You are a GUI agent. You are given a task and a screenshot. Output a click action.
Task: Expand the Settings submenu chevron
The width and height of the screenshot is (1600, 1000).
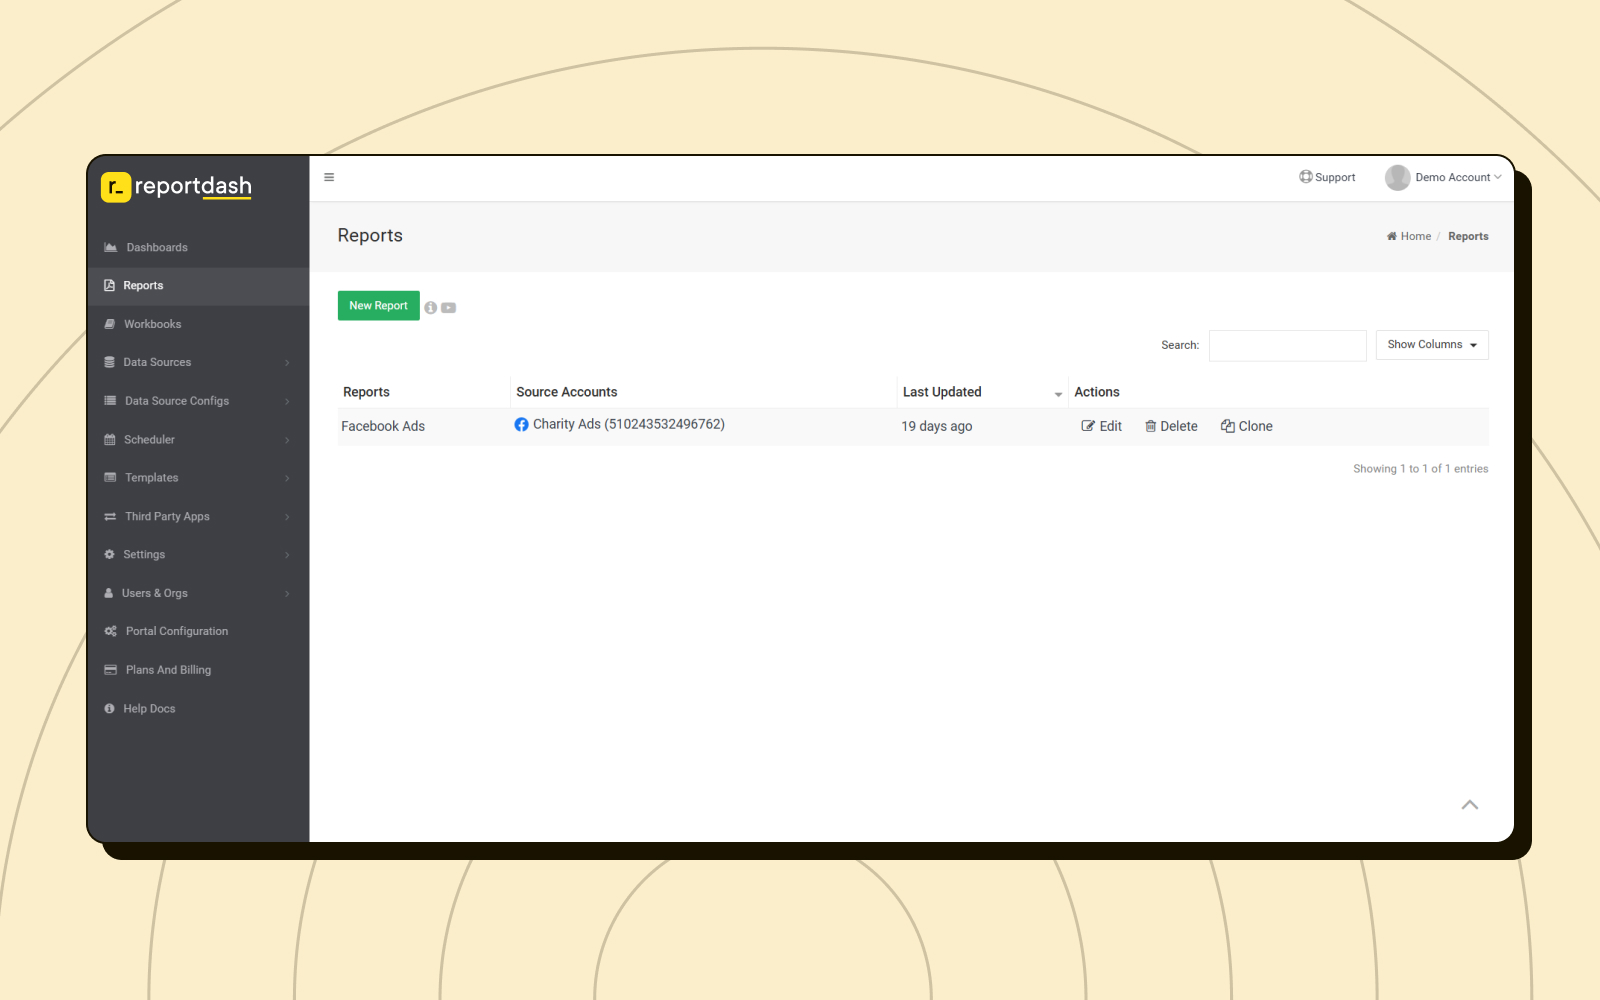(x=287, y=555)
